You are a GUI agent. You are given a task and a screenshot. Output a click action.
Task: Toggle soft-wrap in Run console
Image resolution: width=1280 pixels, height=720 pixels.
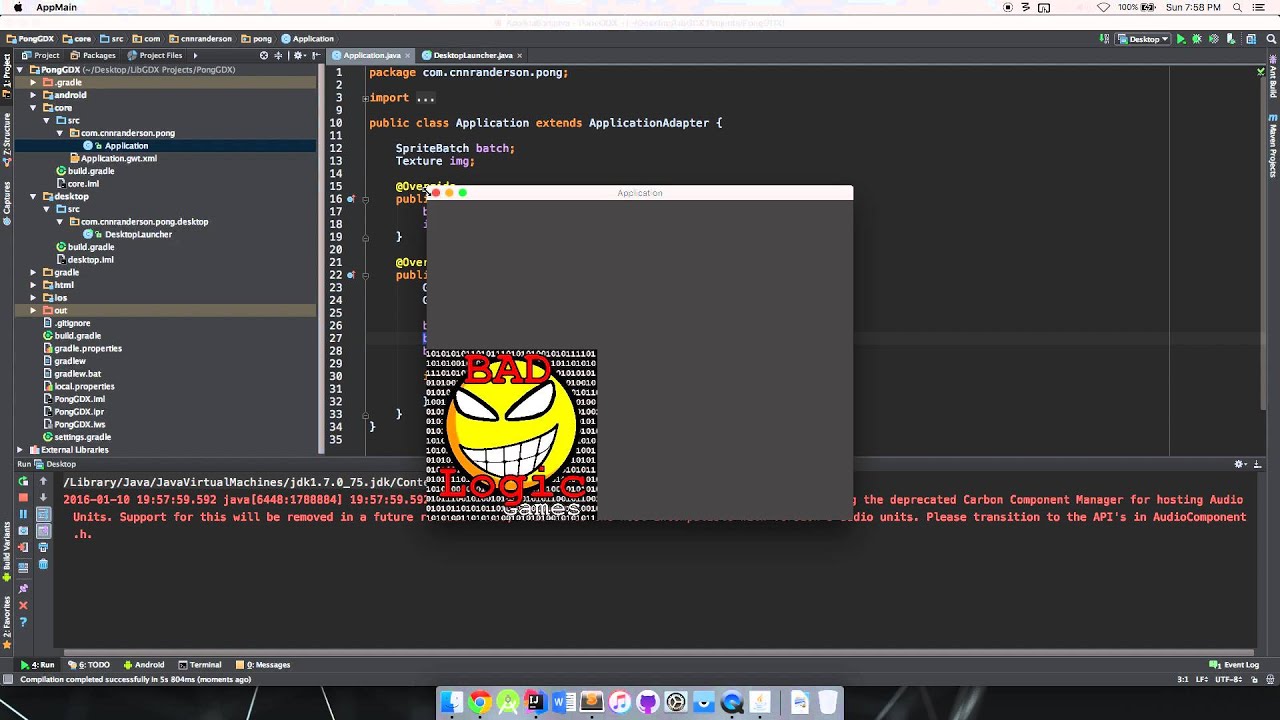(x=43, y=514)
